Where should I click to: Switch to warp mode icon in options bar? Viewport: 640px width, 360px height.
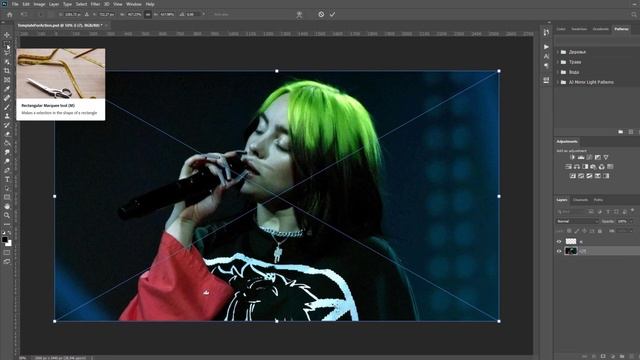click(x=299, y=14)
